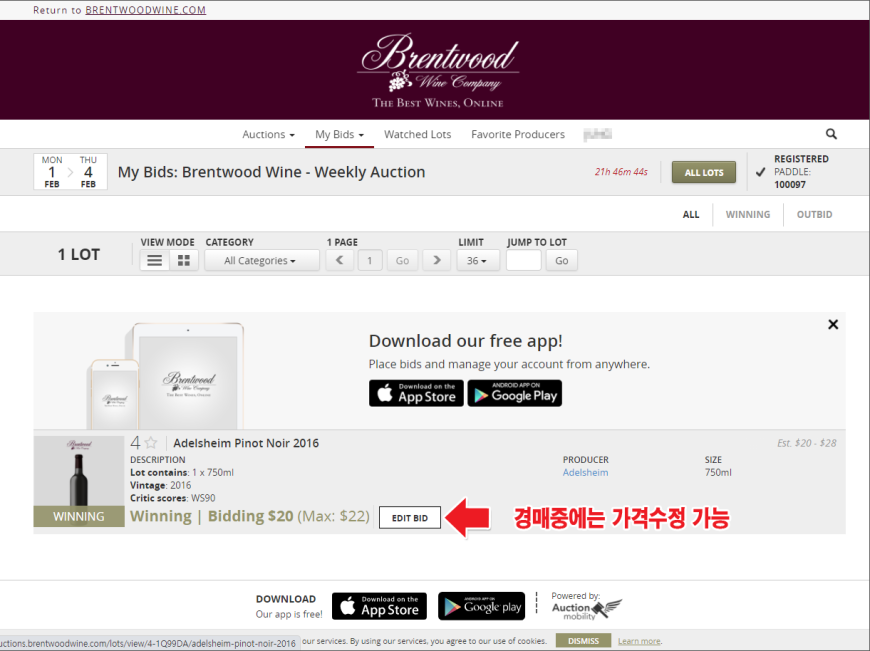This screenshot has width=870, height=651.
Task: Open Google Play badge in banner
Action: tap(514, 393)
